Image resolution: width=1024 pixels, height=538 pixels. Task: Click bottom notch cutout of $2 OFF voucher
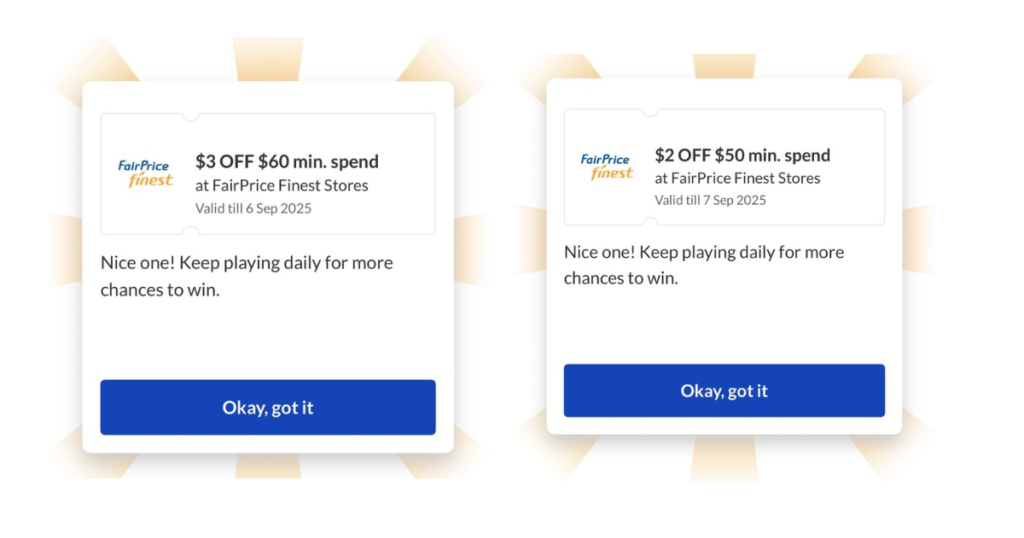[x=649, y=223]
